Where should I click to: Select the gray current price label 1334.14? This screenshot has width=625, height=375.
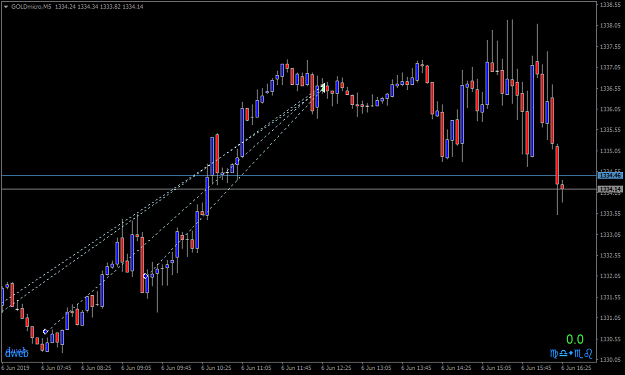tap(610, 189)
